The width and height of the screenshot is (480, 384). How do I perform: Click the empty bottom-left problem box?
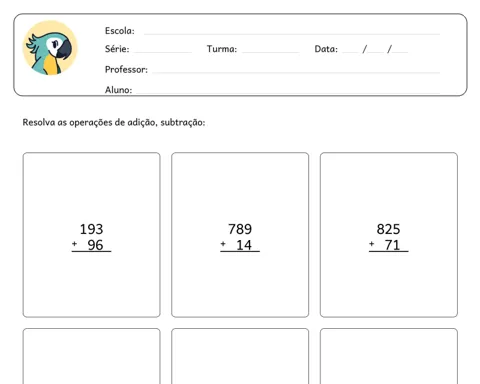(92, 356)
